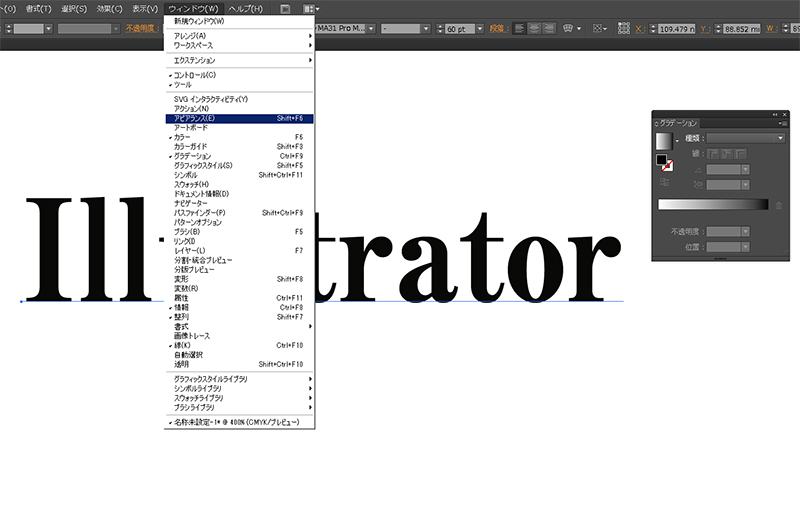Toggle the checked 整列 panel entry
This screenshot has width=800, height=520.
click(239, 317)
